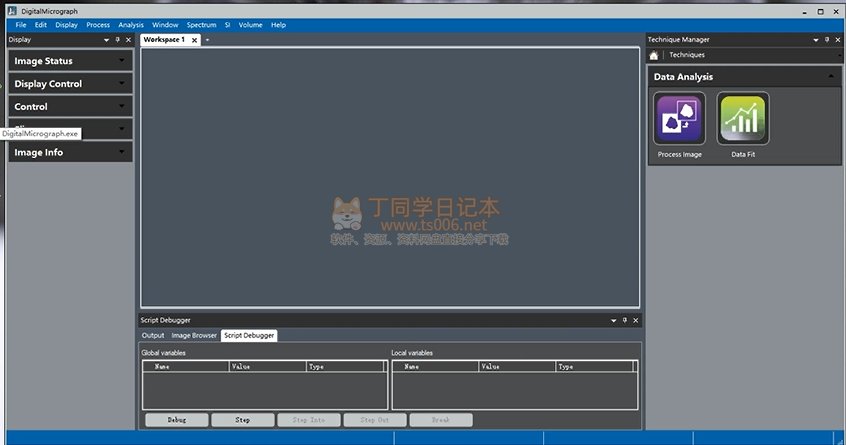The image size is (846, 445).
Task: Click the Break button
Action: pyautogui.click(x=441, y=420)
